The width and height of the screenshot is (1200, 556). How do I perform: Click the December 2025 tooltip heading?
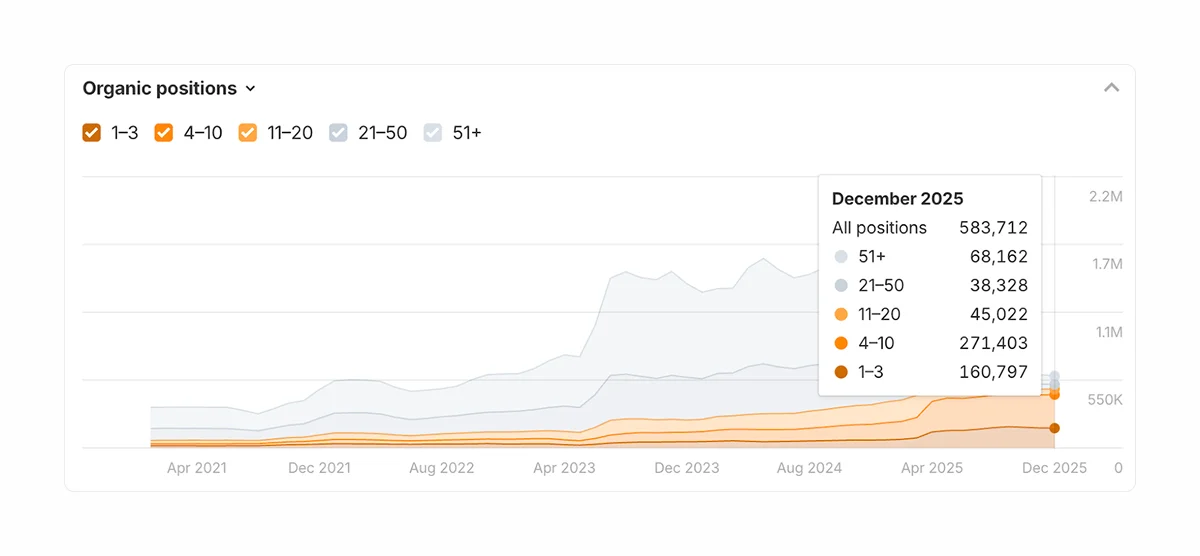(x=897, y=198)
